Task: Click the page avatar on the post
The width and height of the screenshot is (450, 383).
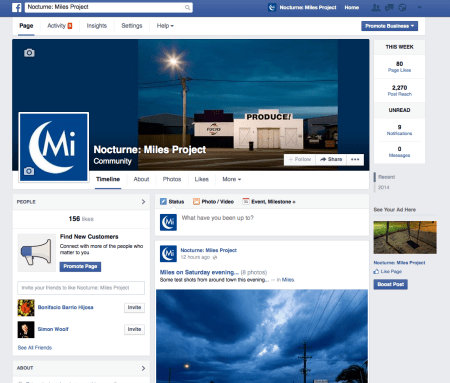Action: click(168, 254)
